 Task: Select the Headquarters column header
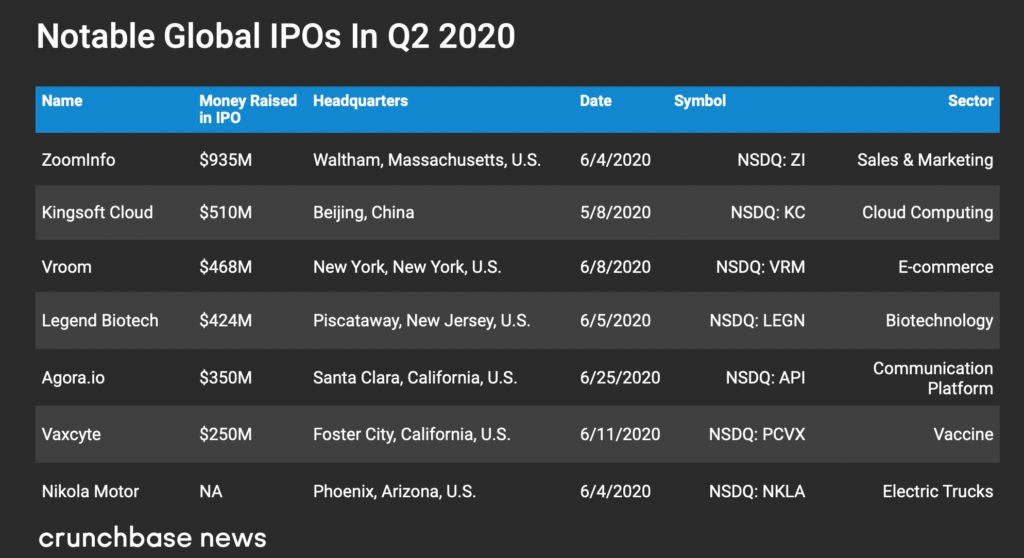tap(360, 101)
